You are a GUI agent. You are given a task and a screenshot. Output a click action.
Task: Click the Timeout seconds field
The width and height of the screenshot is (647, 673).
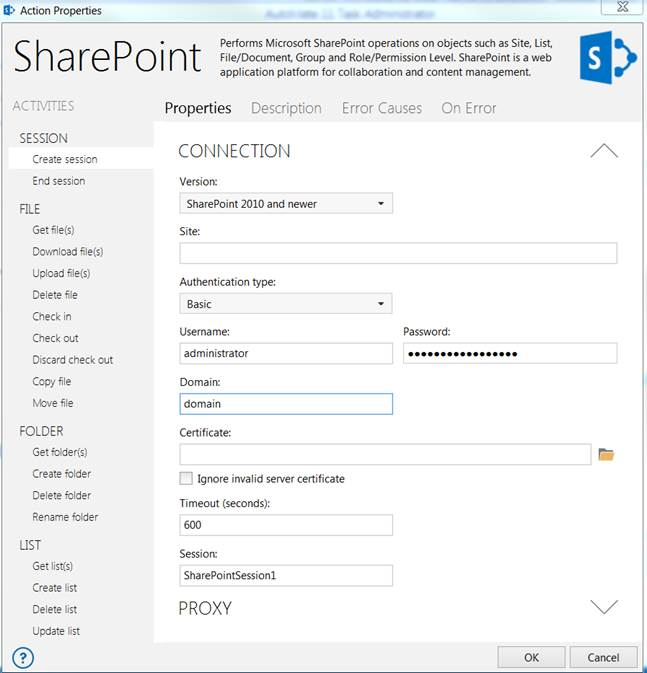[x=286, y=525]
